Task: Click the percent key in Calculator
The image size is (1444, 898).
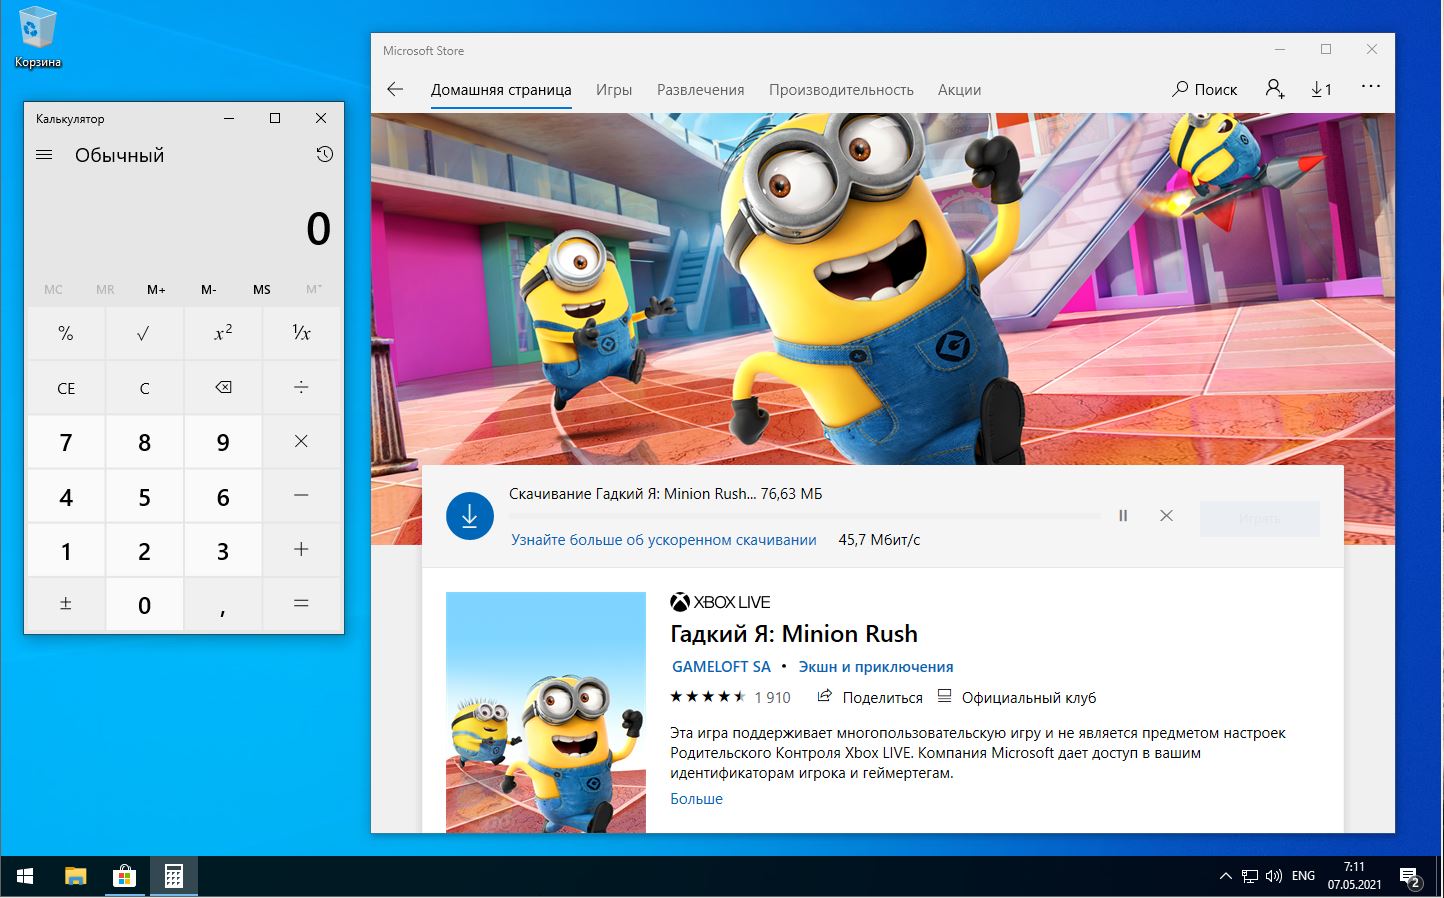Action: (x=66, y=333)
